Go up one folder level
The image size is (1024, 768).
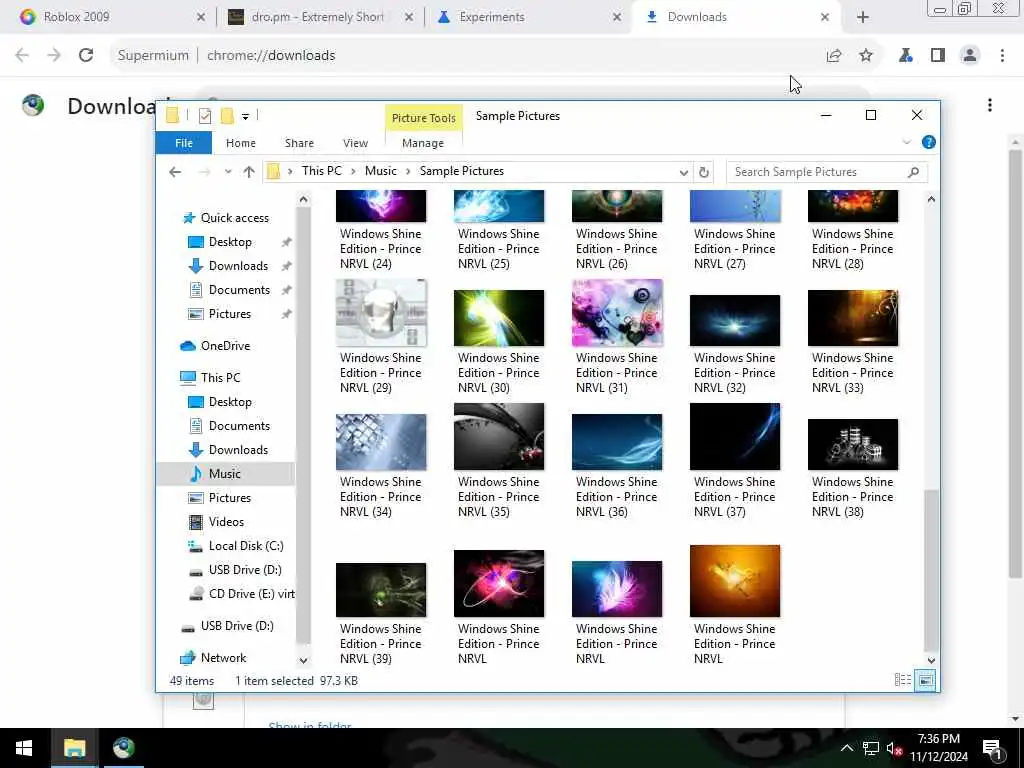pos(249,172)
